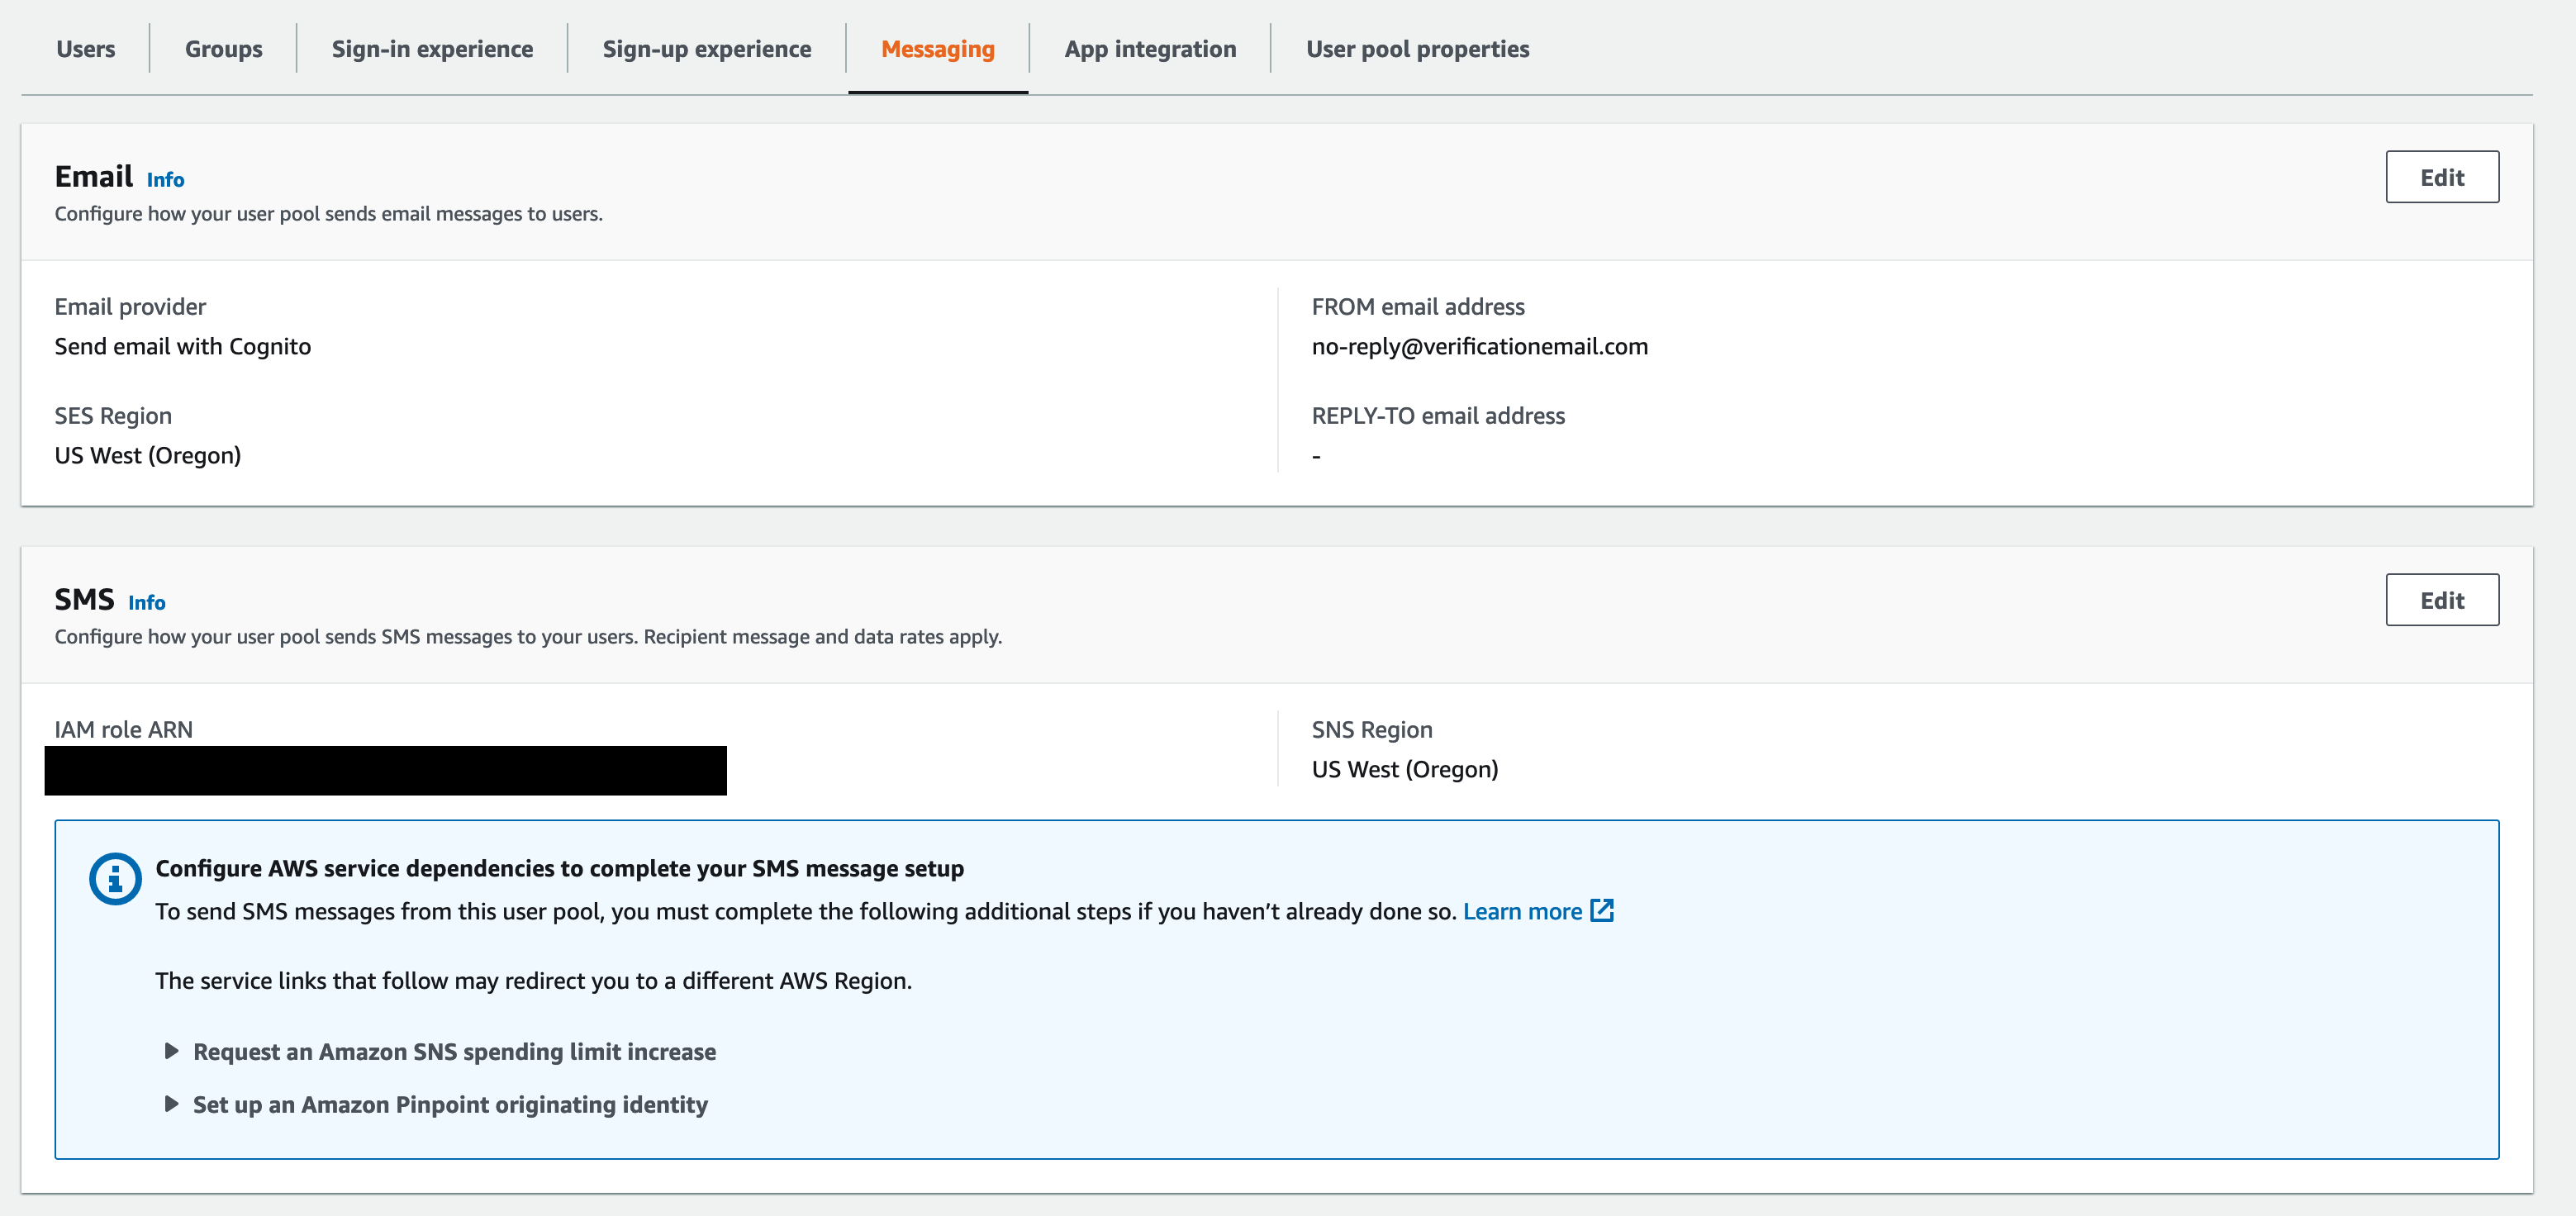Switch to the Users tab

(x=85, y=48)
